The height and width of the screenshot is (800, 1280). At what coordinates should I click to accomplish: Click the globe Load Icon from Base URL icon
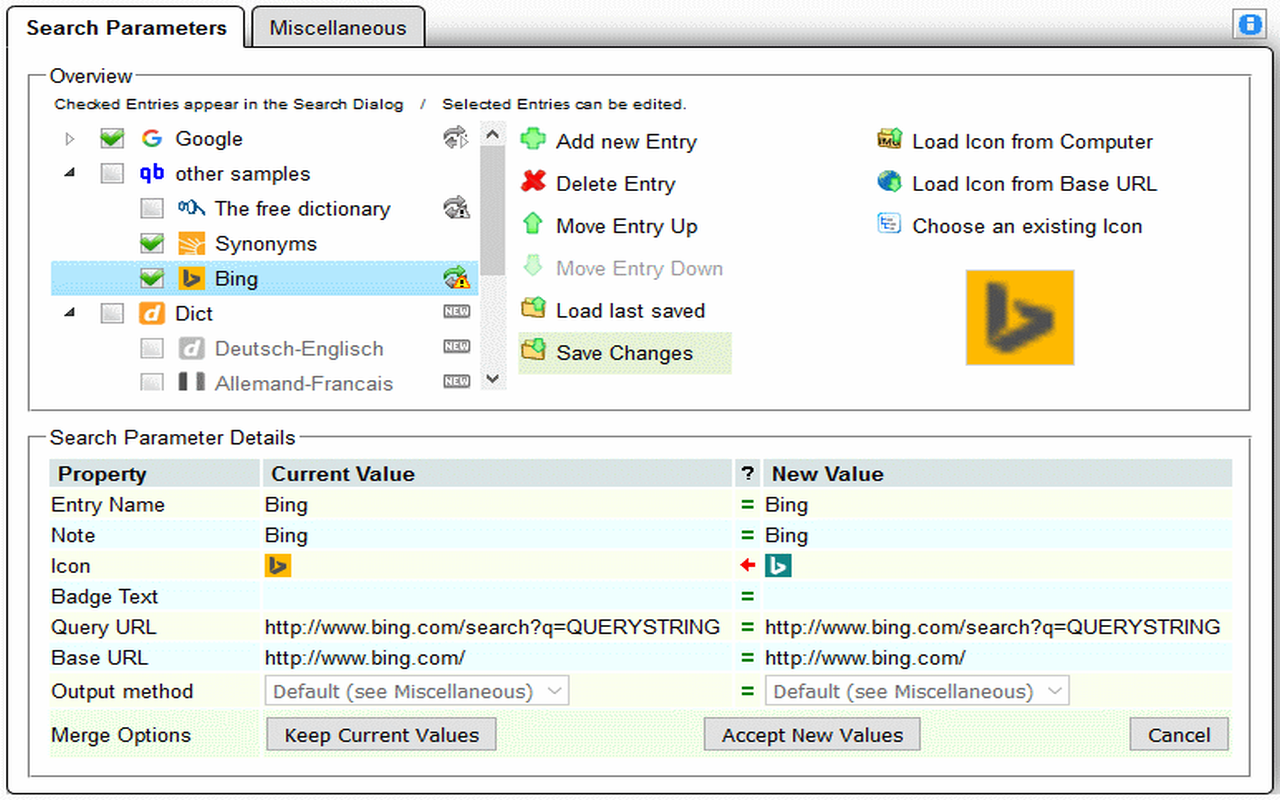pos(890,182)
